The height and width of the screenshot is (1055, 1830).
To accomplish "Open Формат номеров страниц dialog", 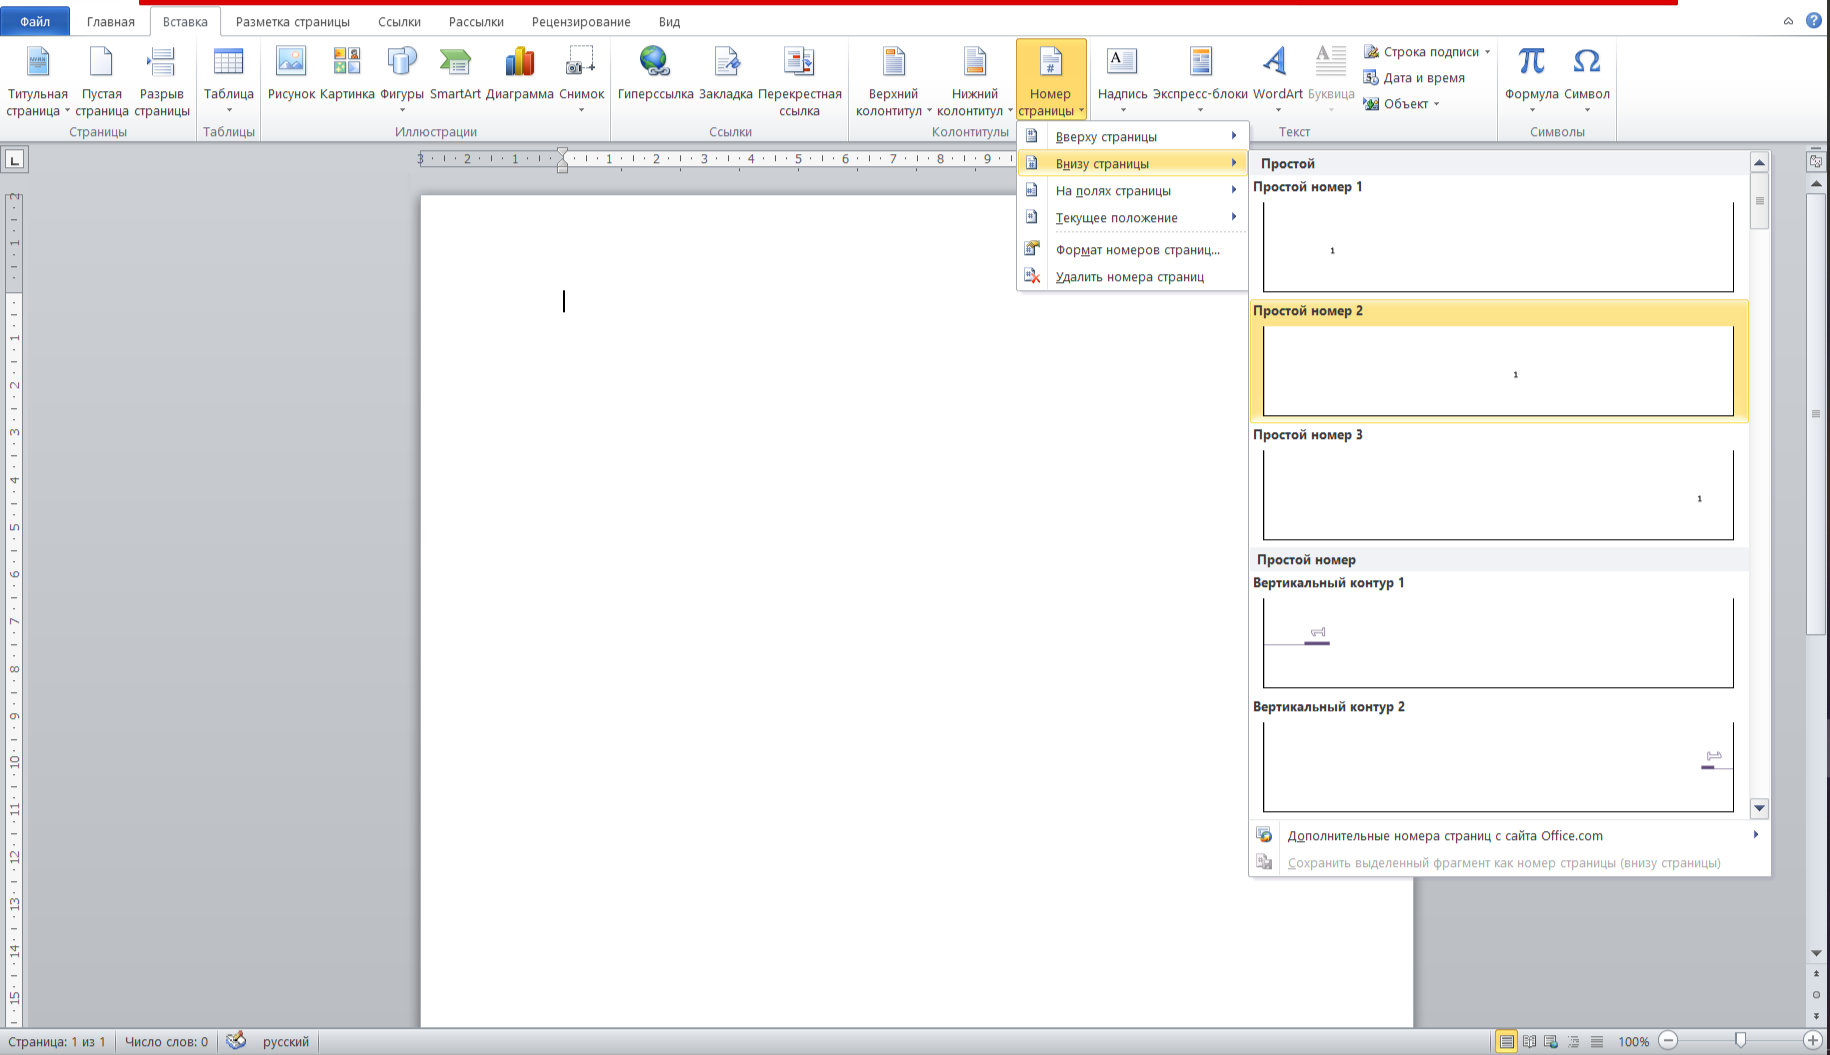I will (1137, 250).
